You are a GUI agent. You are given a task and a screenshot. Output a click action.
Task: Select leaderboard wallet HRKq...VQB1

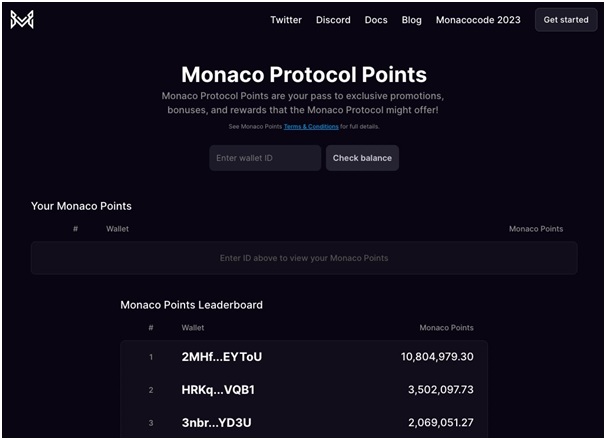pos(218,390)
